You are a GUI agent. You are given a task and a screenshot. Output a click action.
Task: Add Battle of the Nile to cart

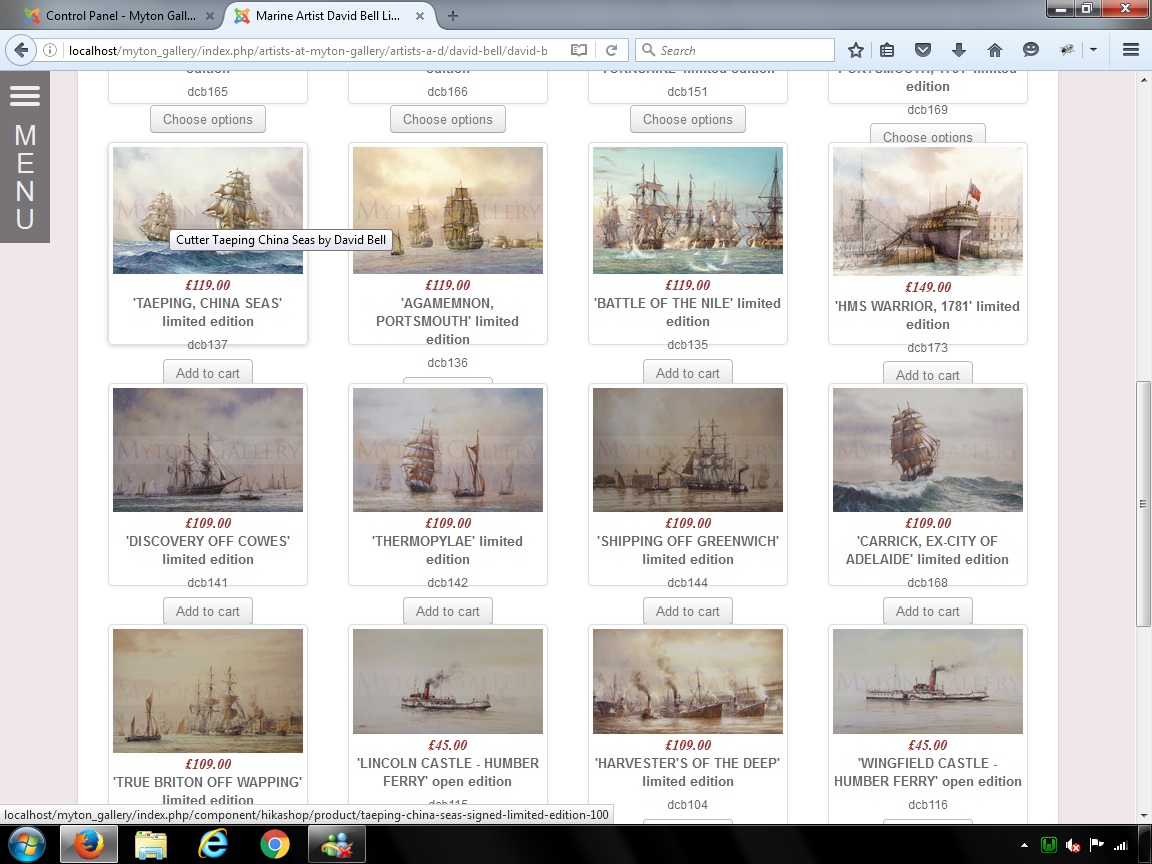tap(688, 372)
